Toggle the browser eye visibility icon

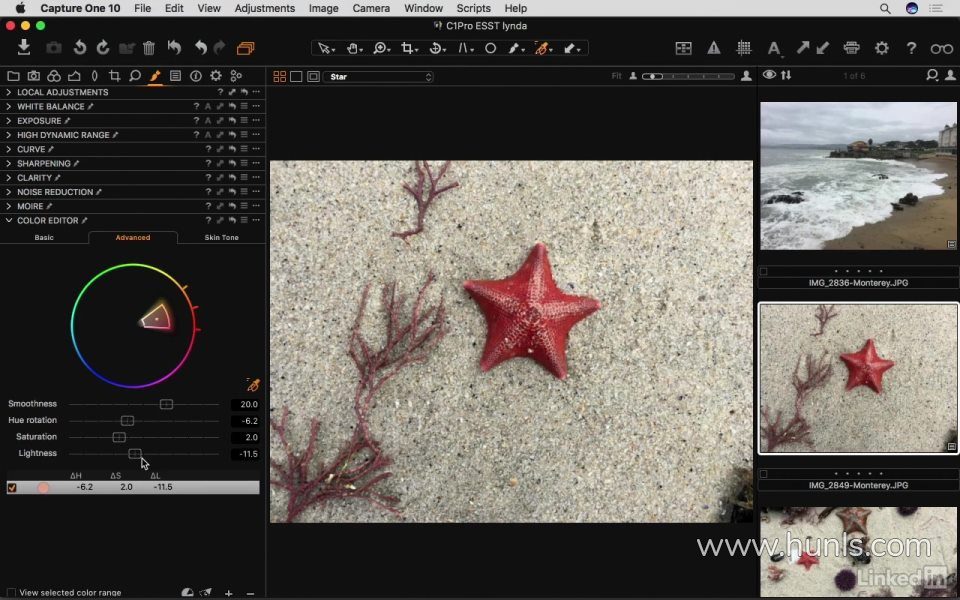[769, 75]
